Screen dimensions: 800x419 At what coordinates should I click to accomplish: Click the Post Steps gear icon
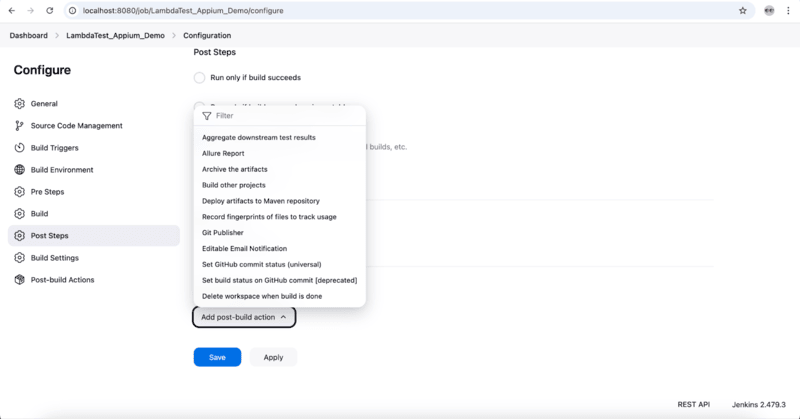pos(19,236)
